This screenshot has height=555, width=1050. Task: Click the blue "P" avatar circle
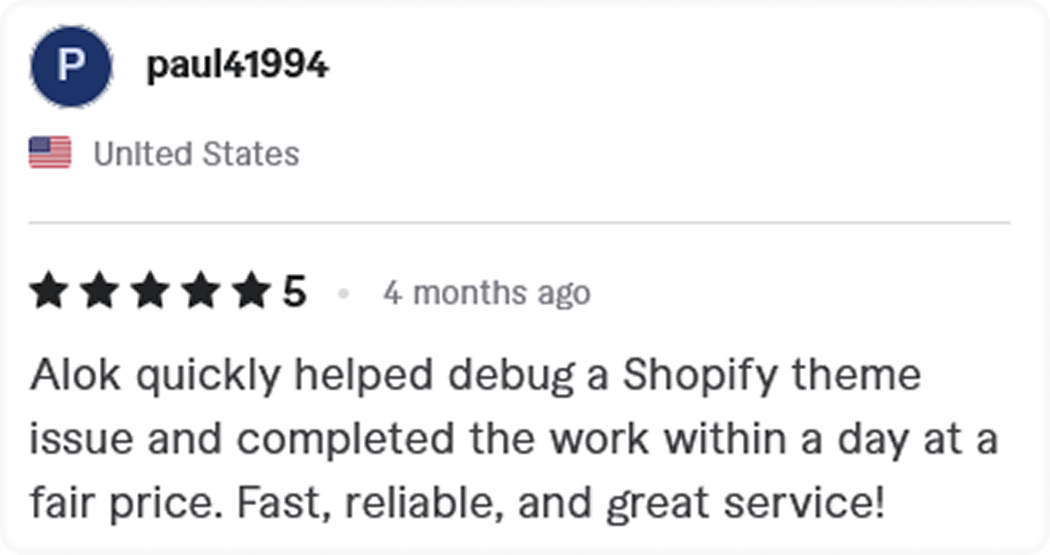68,67
